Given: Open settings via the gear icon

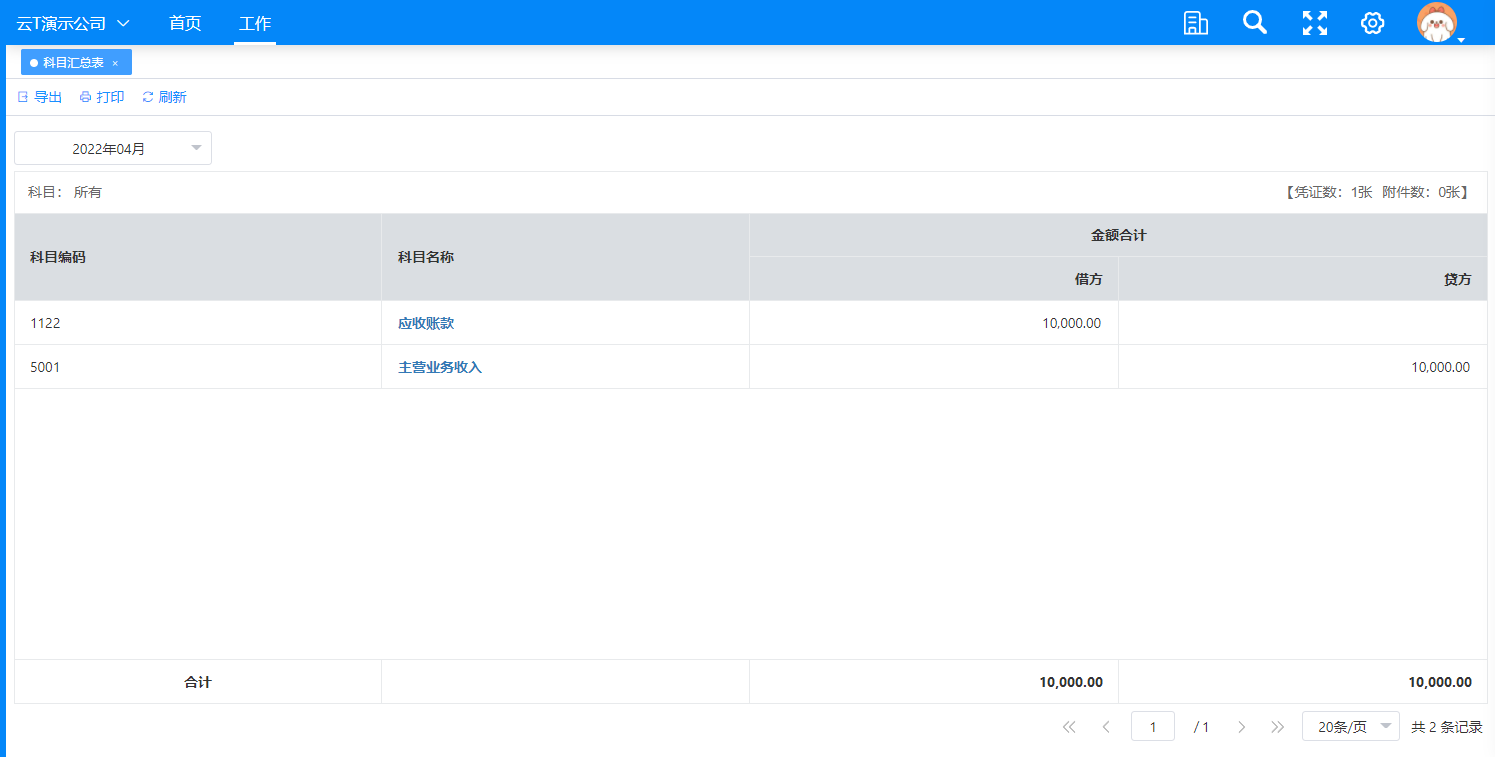Looking at the screenshot, I should tap(1372, 23).
